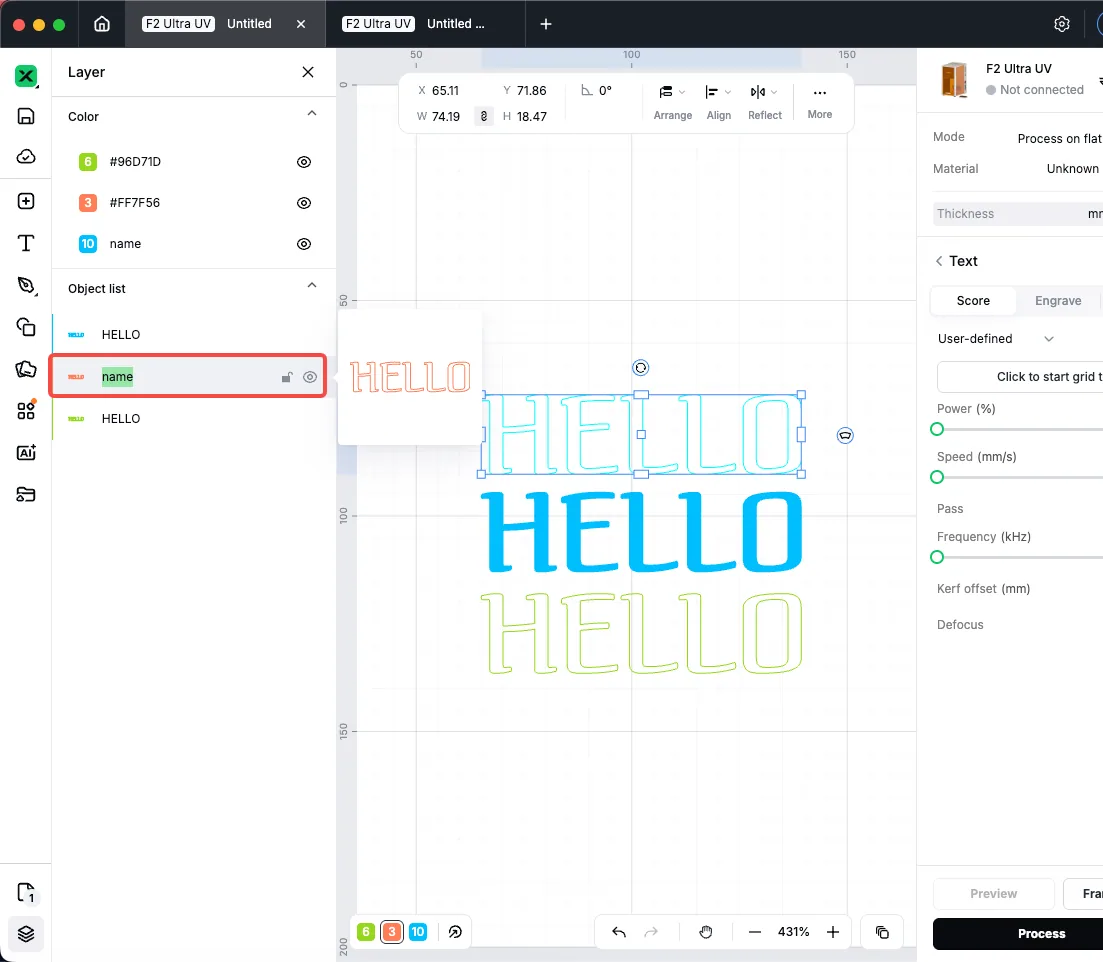
Task: Open the Reflect tool in toolbar
Action: pyautogui.click(x=764, y=102)
